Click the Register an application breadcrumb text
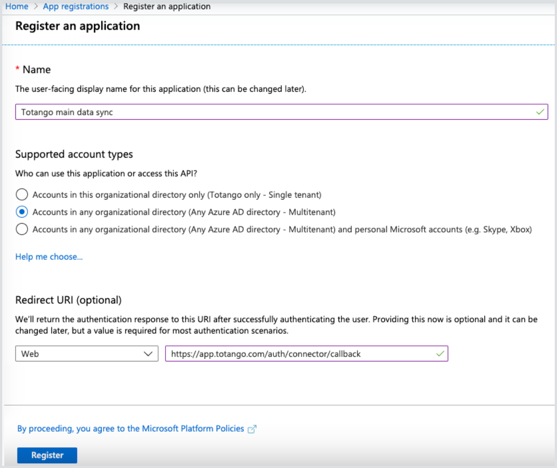 tap(167, 6)
